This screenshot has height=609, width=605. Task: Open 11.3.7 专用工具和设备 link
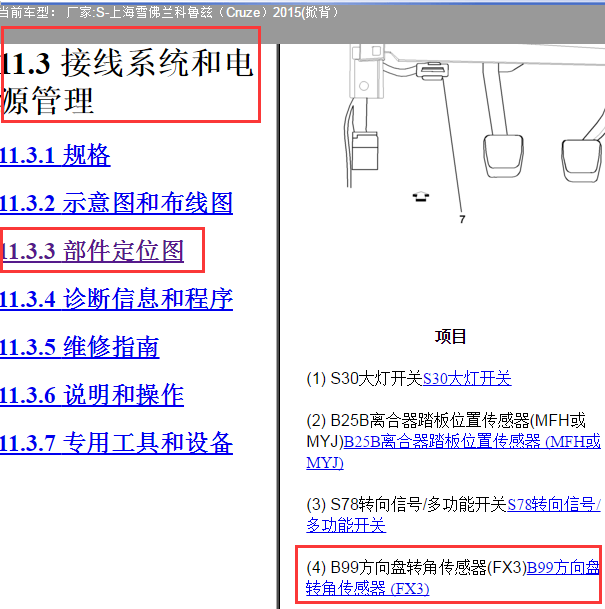tap(116, 443)
